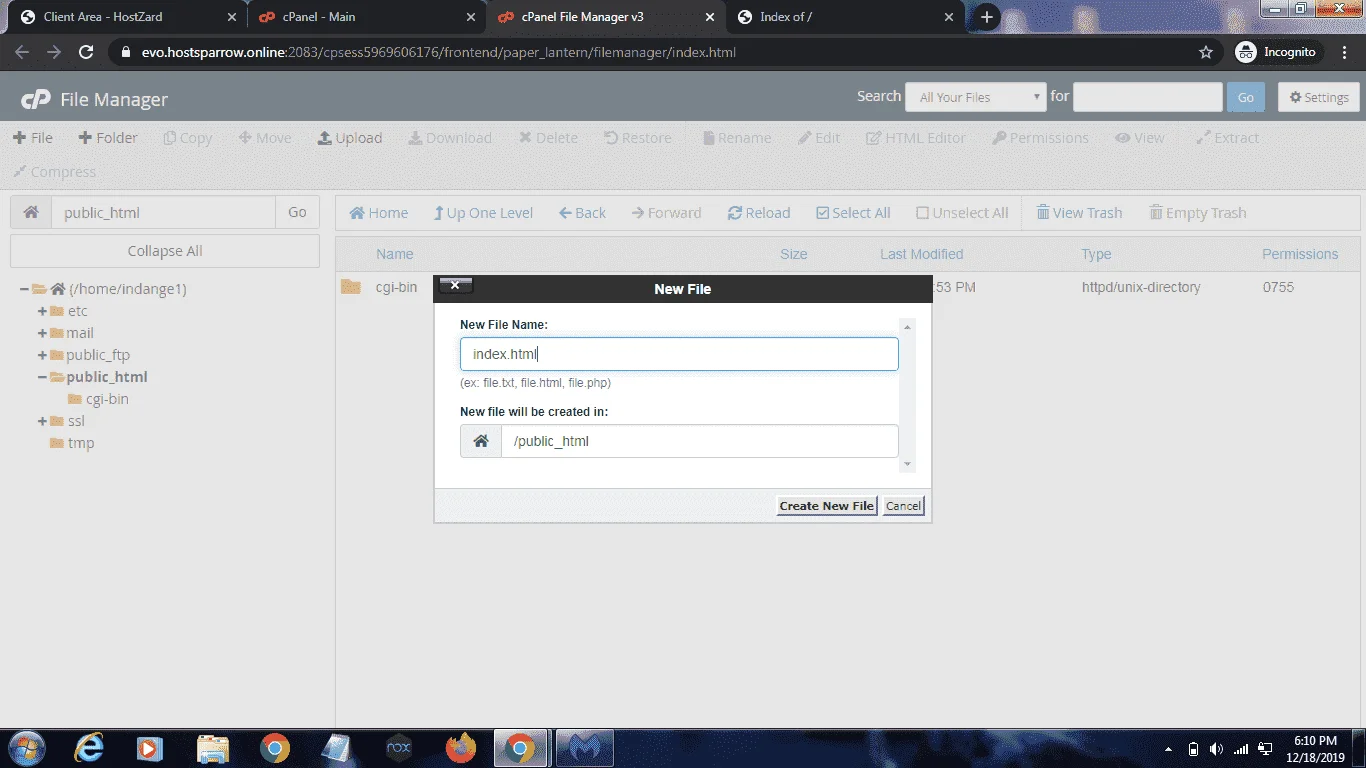This screenshot has width=1366, height=768.
Task: Click the Home button in navigation bar
Action: tap(378, 213)
